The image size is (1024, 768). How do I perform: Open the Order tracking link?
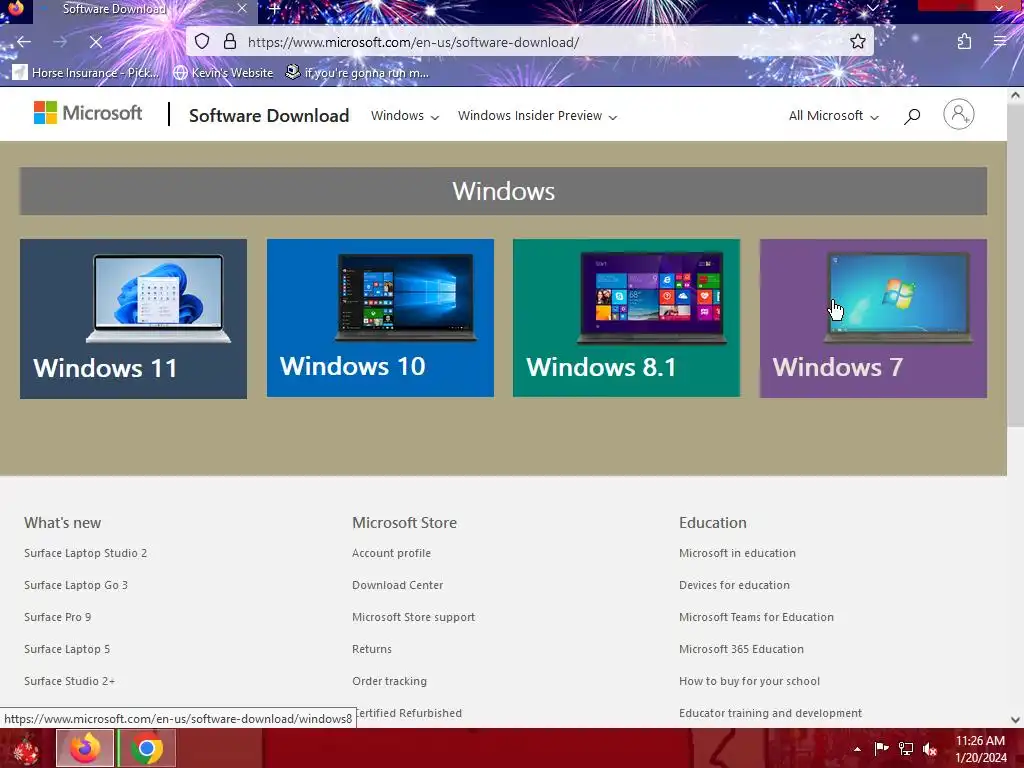click(389, 681)
